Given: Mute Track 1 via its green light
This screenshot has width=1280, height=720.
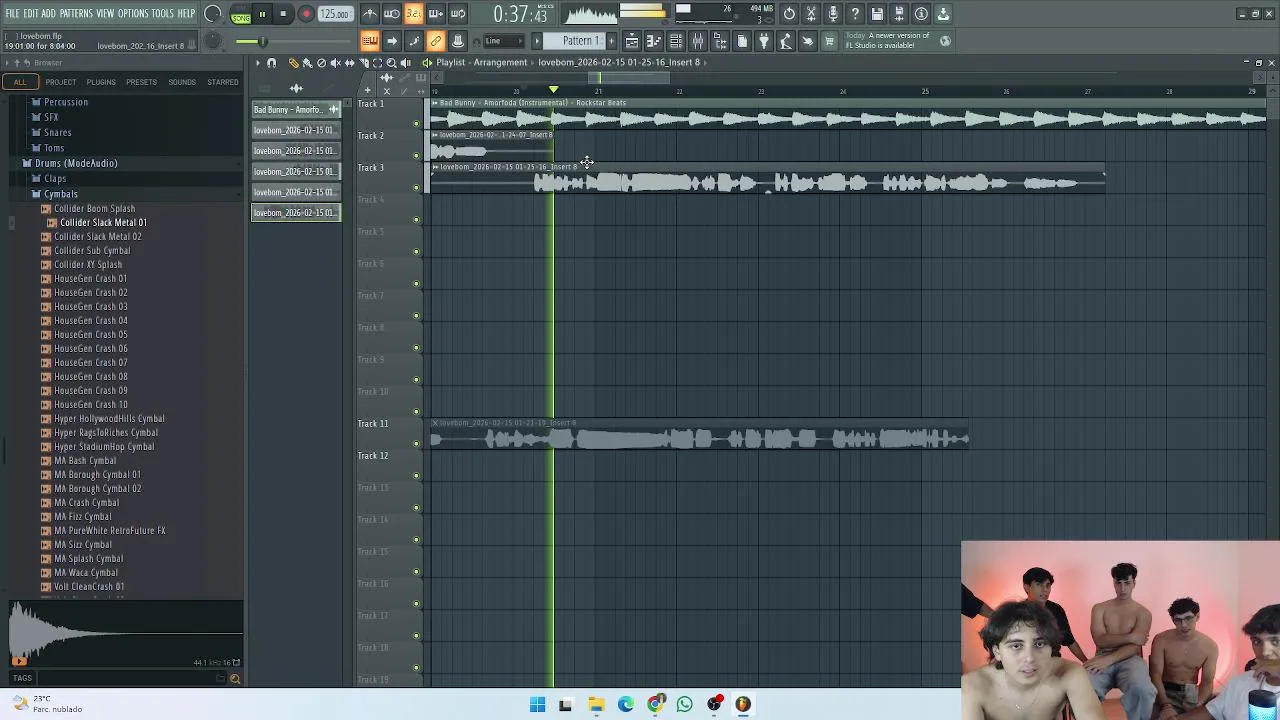Looking at the screenshot, I should point(416,123).
